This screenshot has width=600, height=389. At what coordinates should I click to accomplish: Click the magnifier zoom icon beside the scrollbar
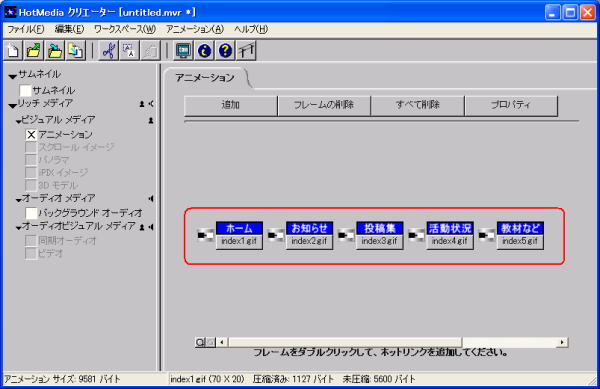(201, 342)
